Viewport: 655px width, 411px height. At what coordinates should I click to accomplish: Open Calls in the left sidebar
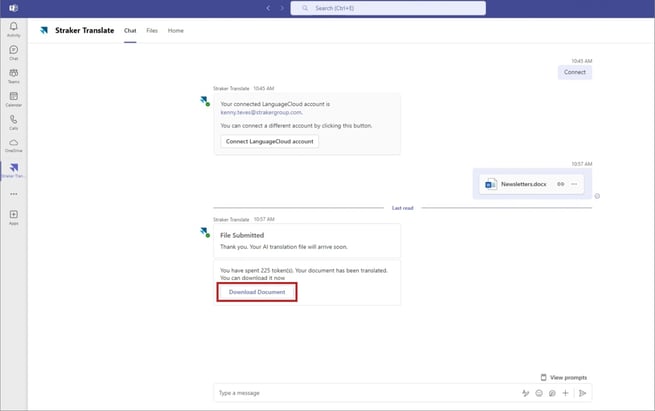tap(13, 122)
